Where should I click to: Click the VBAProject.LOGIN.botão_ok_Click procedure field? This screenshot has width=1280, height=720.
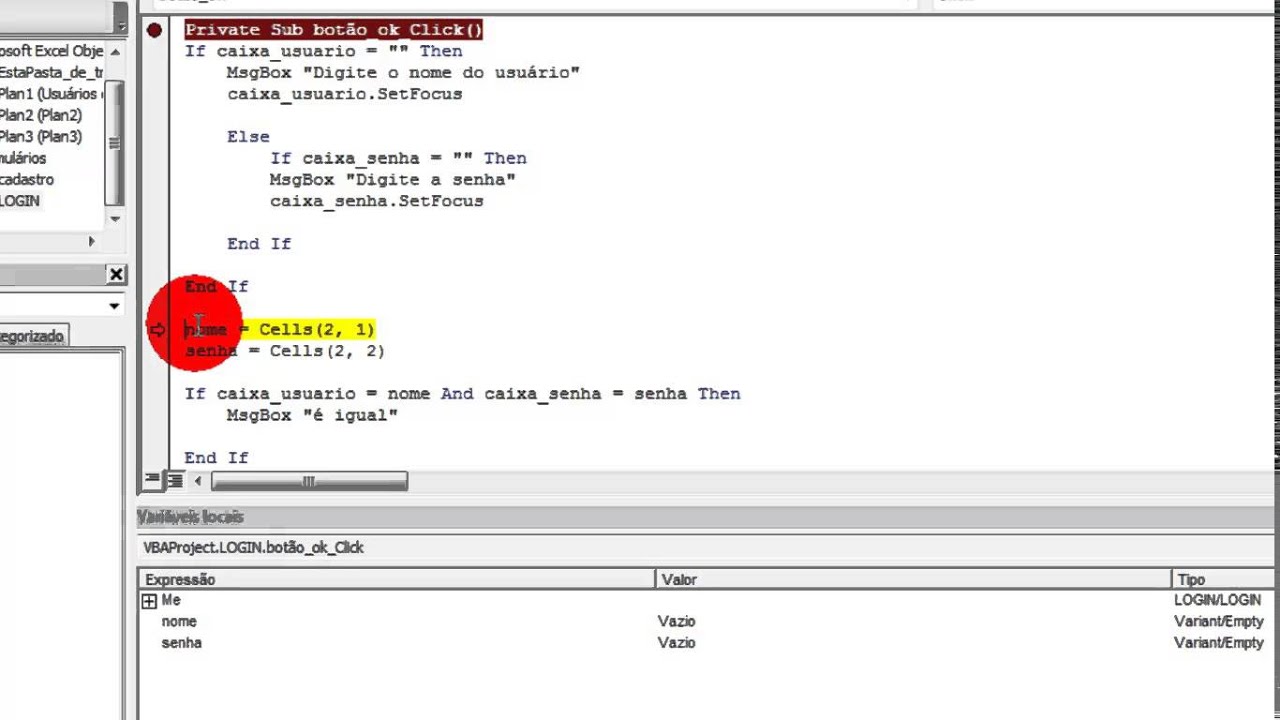click(x=708, y=548)
